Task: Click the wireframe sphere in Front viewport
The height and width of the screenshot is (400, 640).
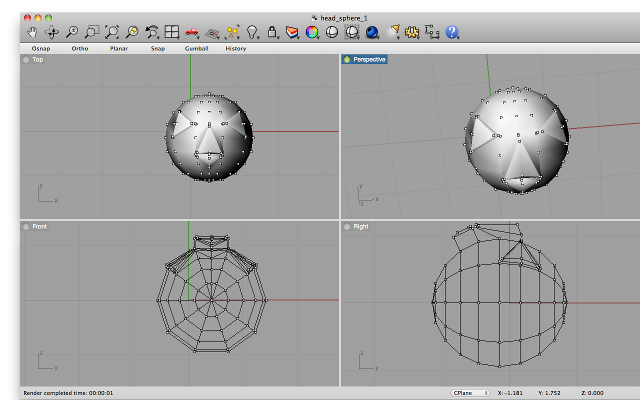Action: pos(211,294)
